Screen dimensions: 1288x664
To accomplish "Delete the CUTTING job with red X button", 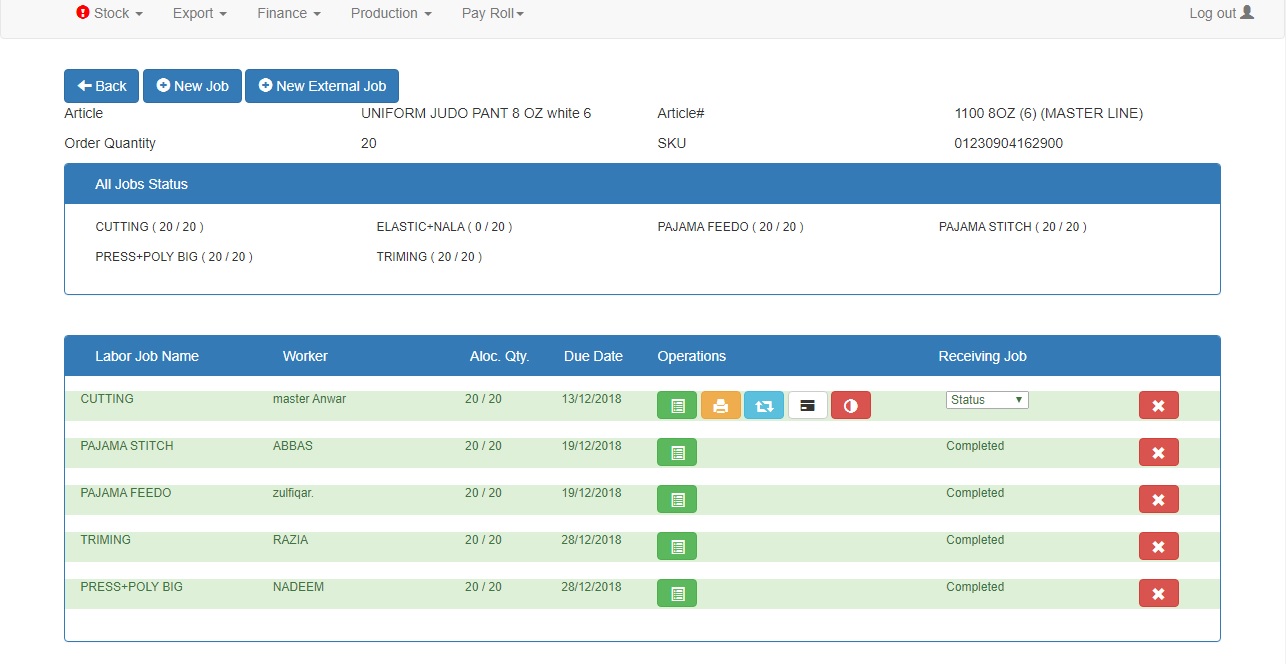I will [x=1158, y=405].
